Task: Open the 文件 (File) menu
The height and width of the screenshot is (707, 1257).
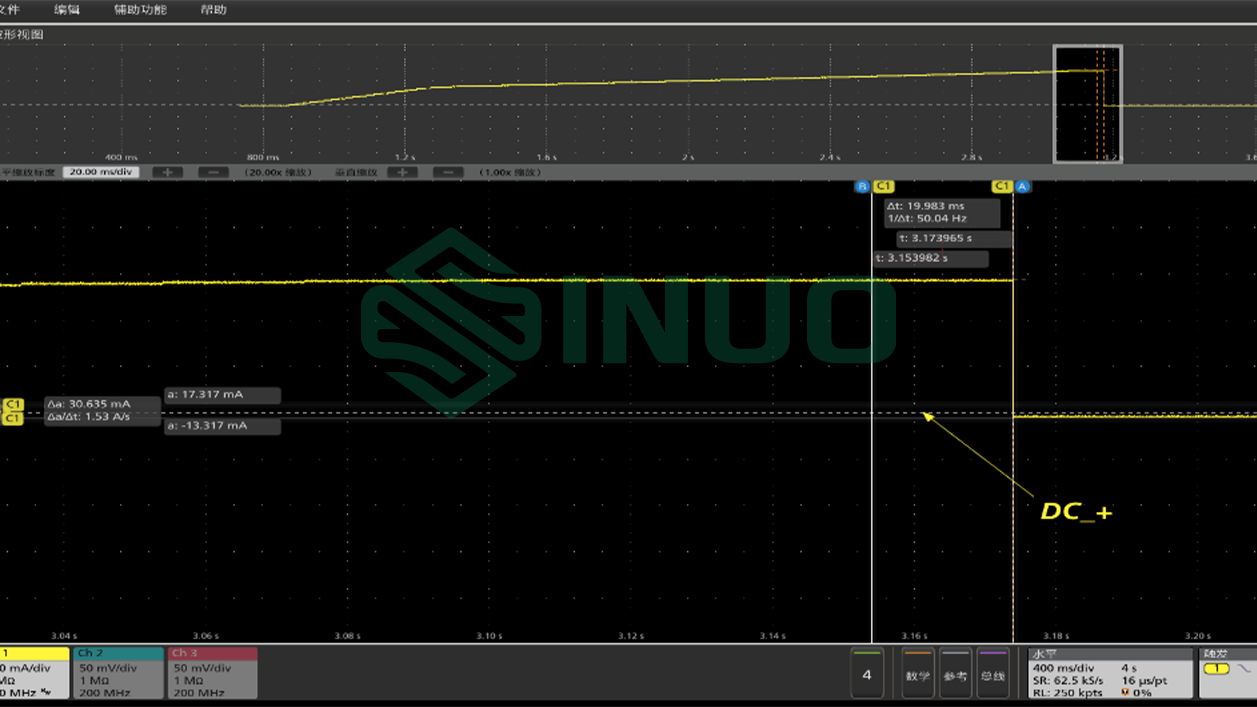Action: (x=9, y=10)
